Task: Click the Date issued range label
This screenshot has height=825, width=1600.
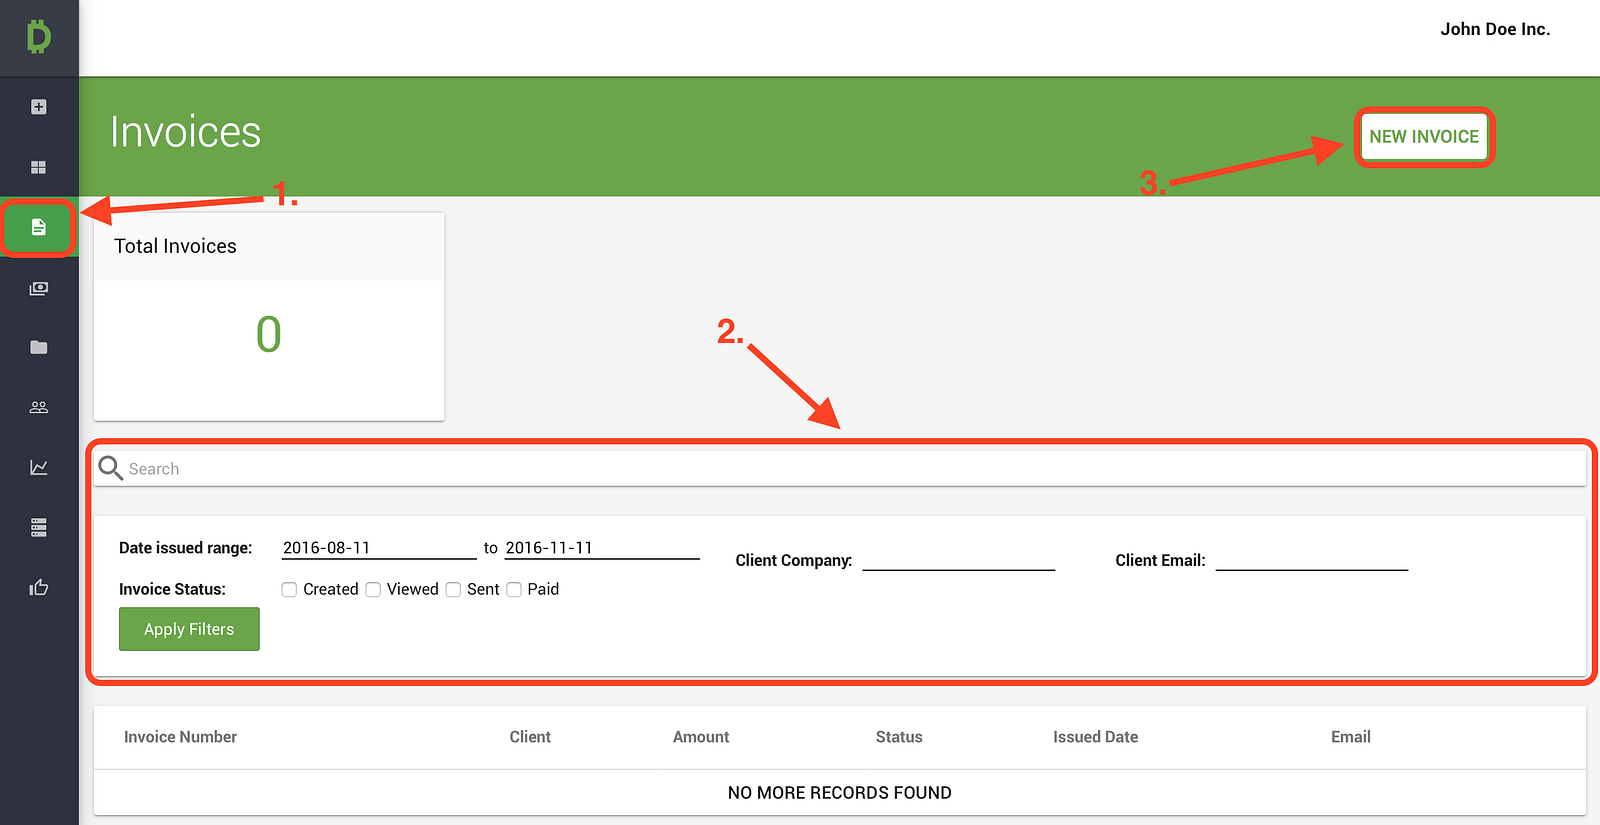Action: pyautogui.click(x=185, y=548)
